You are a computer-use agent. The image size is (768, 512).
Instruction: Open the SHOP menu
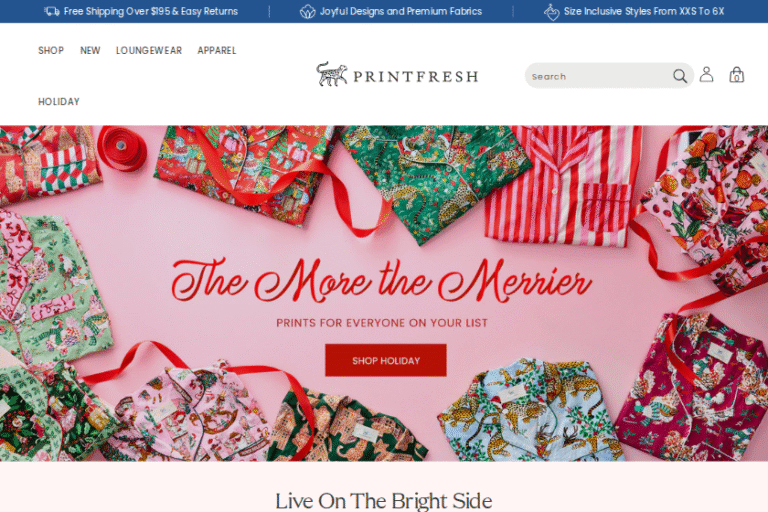(x=51, y=50)
